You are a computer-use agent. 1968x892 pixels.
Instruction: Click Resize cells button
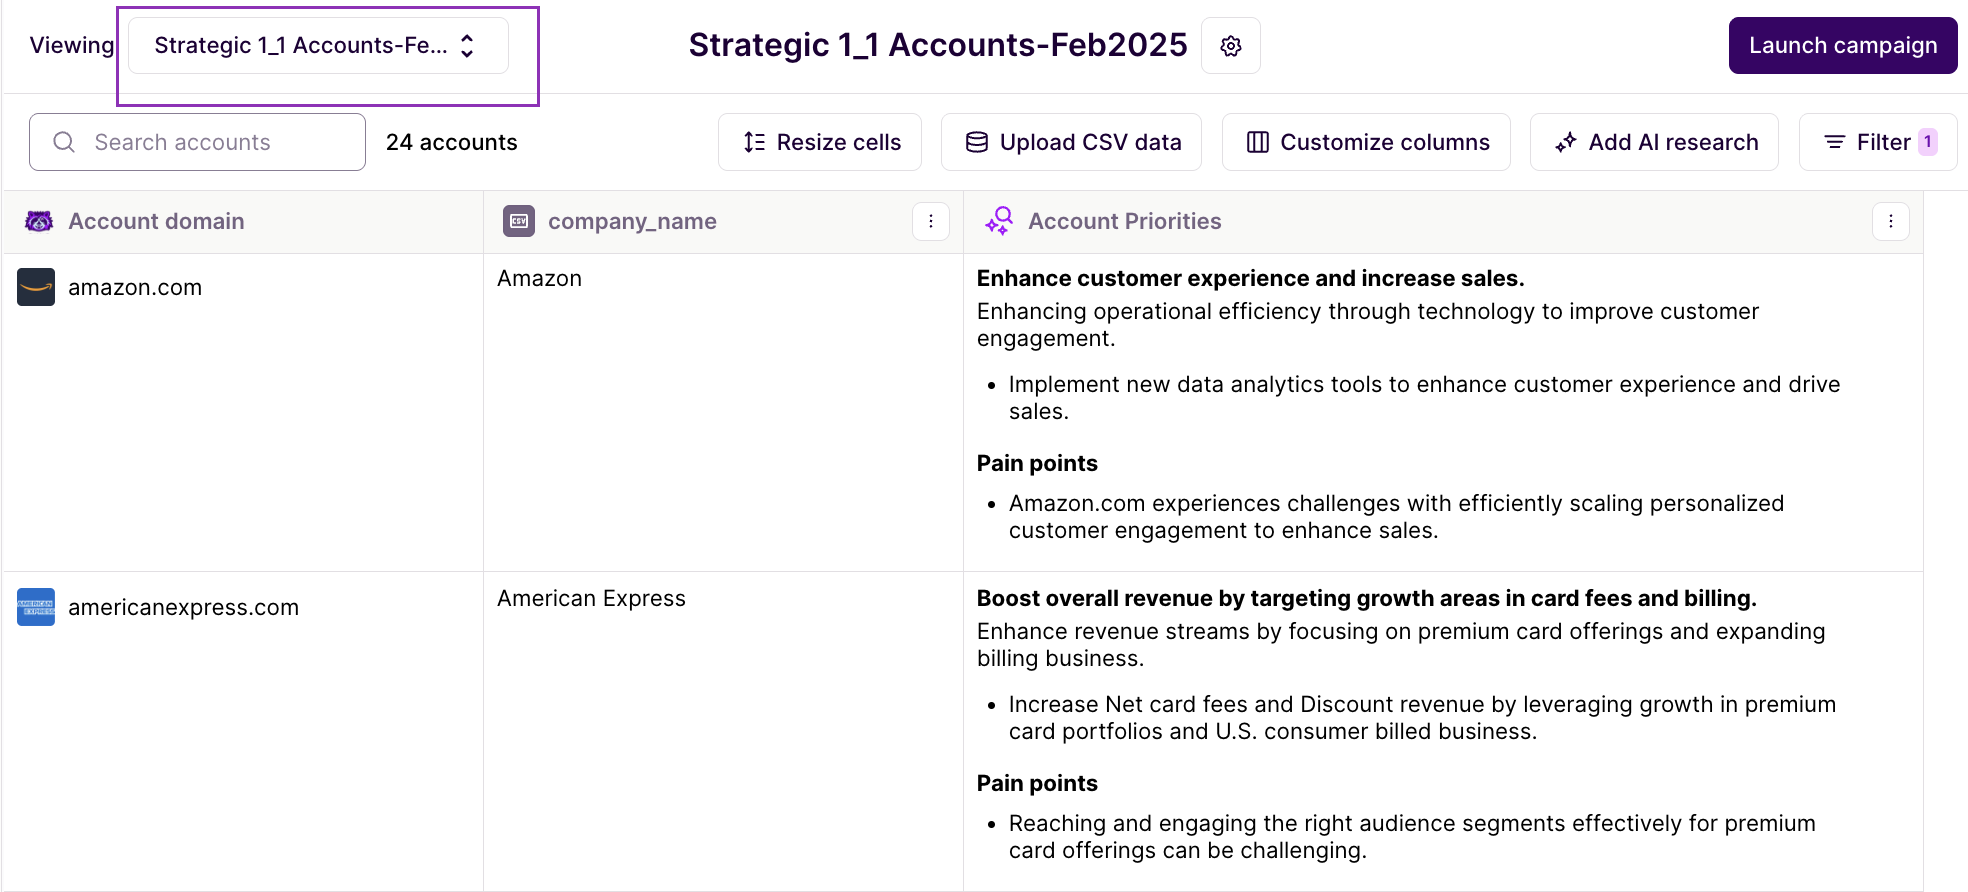pyautogui.click(x=820, y=142)
